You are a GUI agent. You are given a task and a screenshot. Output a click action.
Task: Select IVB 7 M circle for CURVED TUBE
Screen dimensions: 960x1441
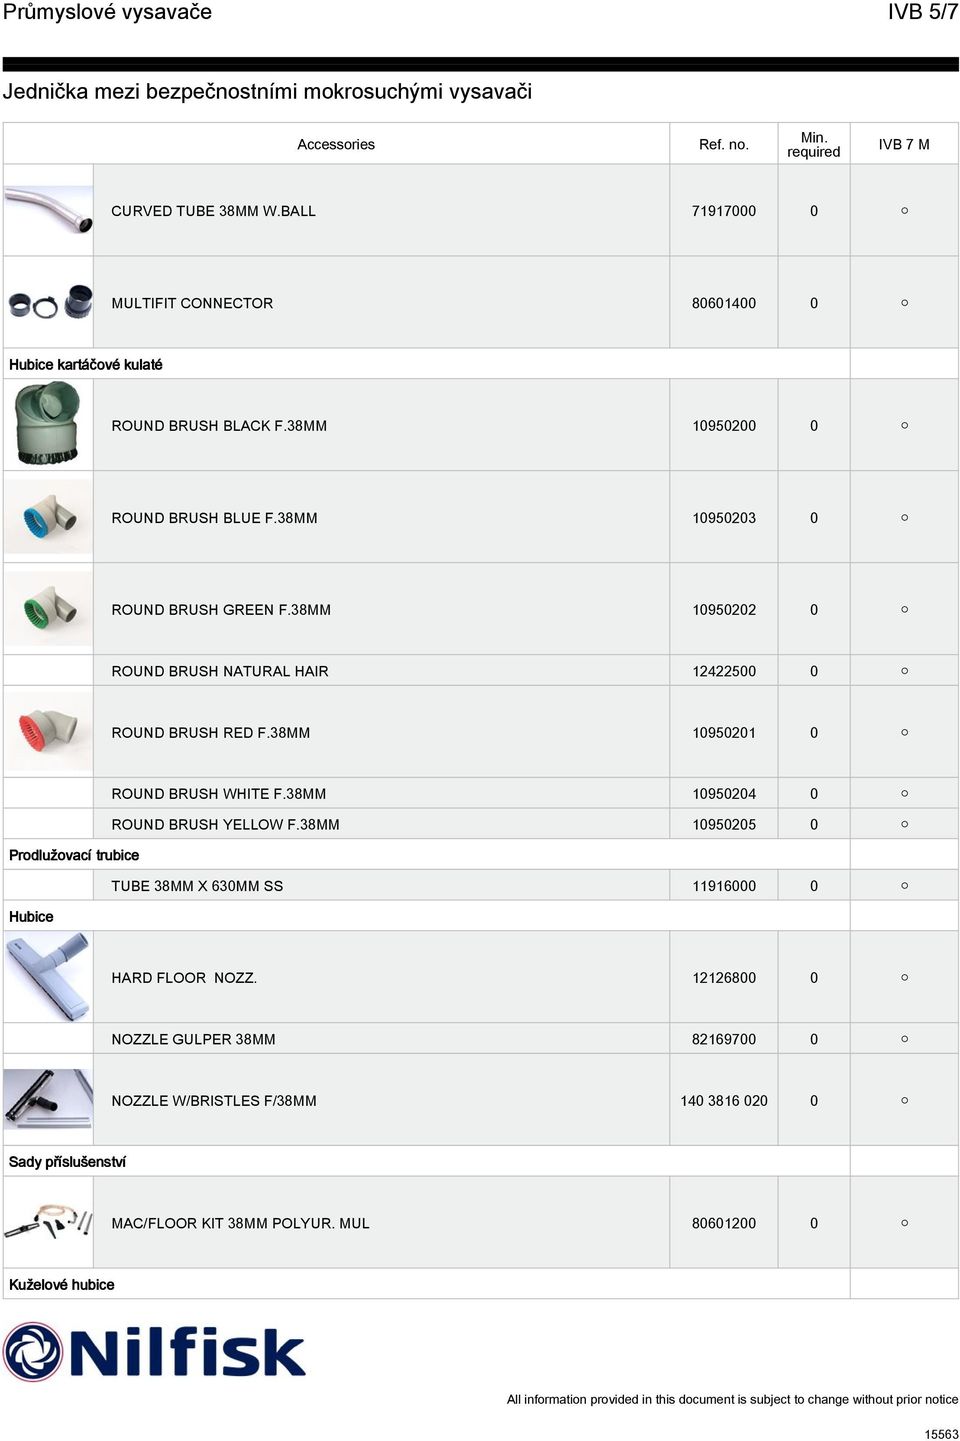point(904,211)
